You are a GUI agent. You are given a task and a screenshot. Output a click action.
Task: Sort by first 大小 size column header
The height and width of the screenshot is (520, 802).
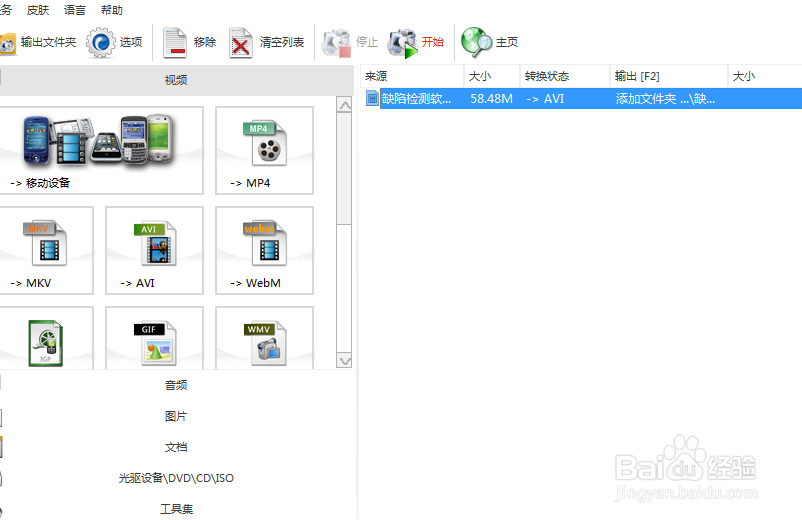pos(492,76)
